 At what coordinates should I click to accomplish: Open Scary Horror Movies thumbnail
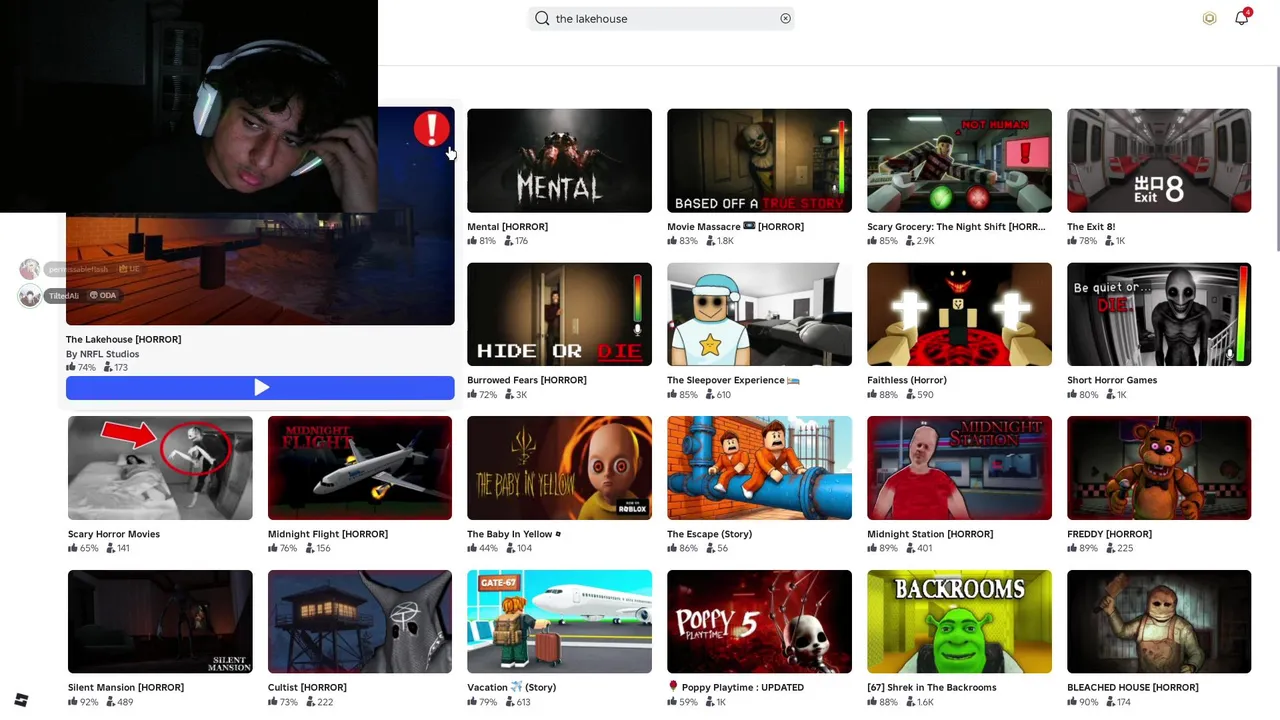[x=160, y=468]
